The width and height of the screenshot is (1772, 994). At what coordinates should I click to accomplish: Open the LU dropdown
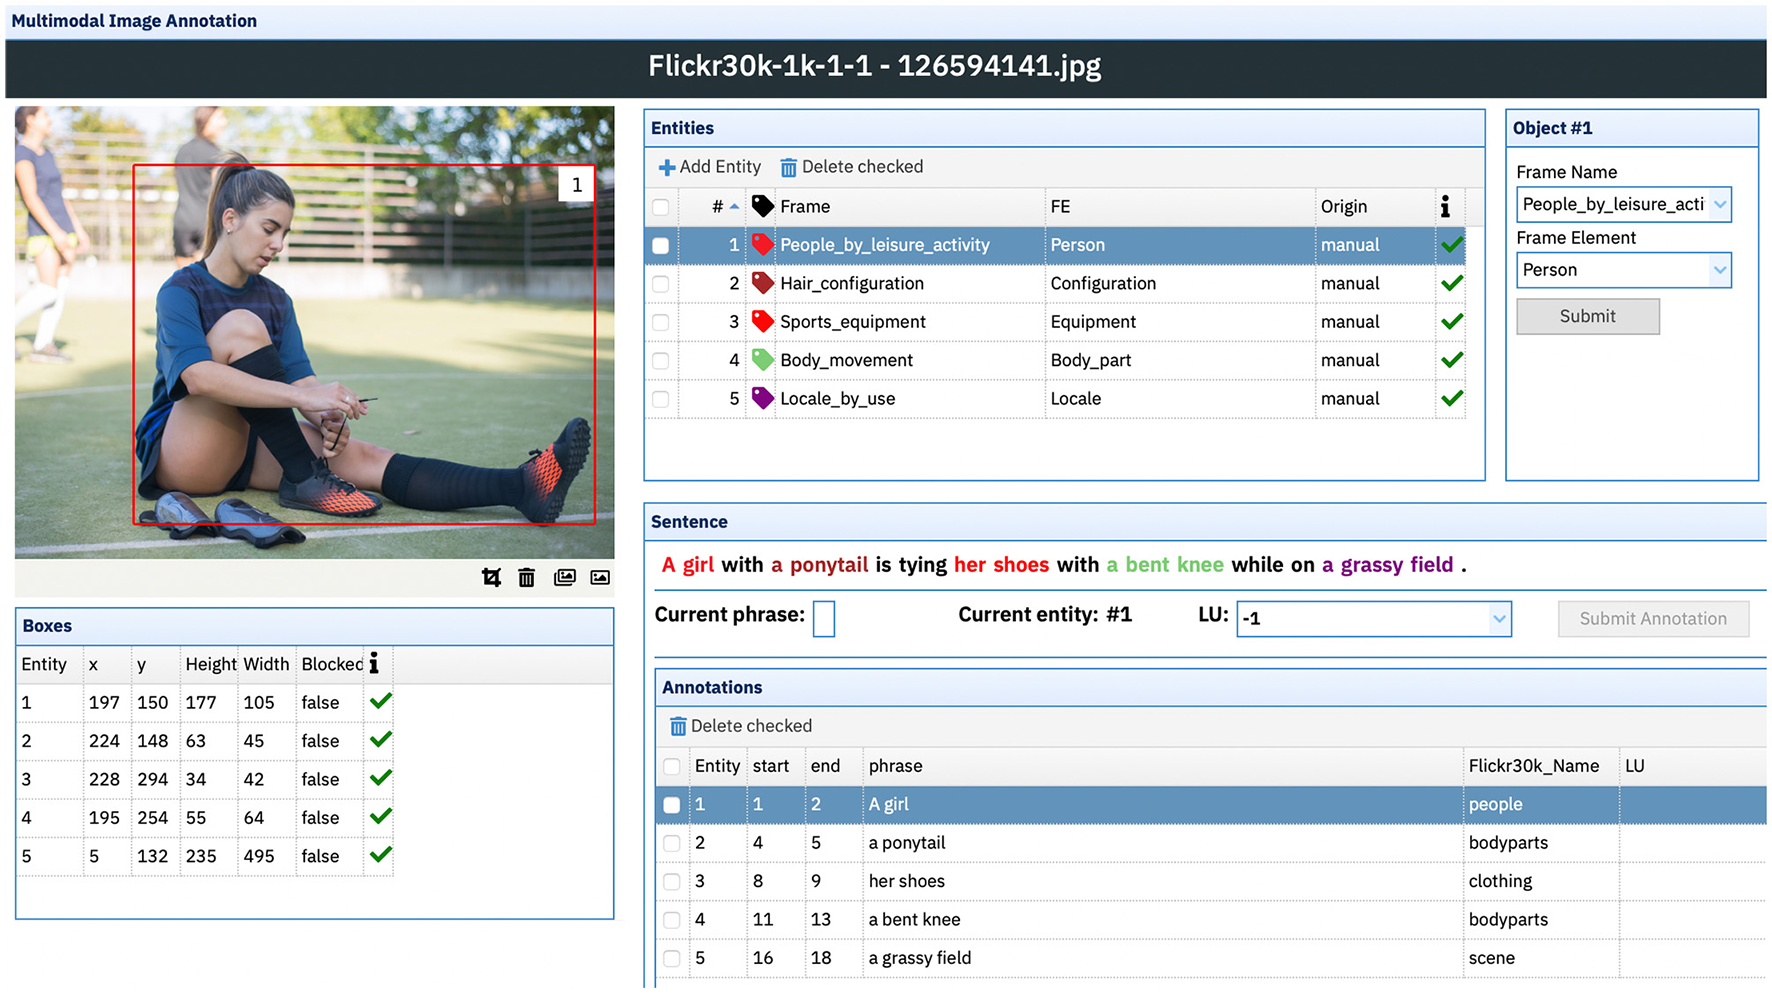(x=1498, y=619)
